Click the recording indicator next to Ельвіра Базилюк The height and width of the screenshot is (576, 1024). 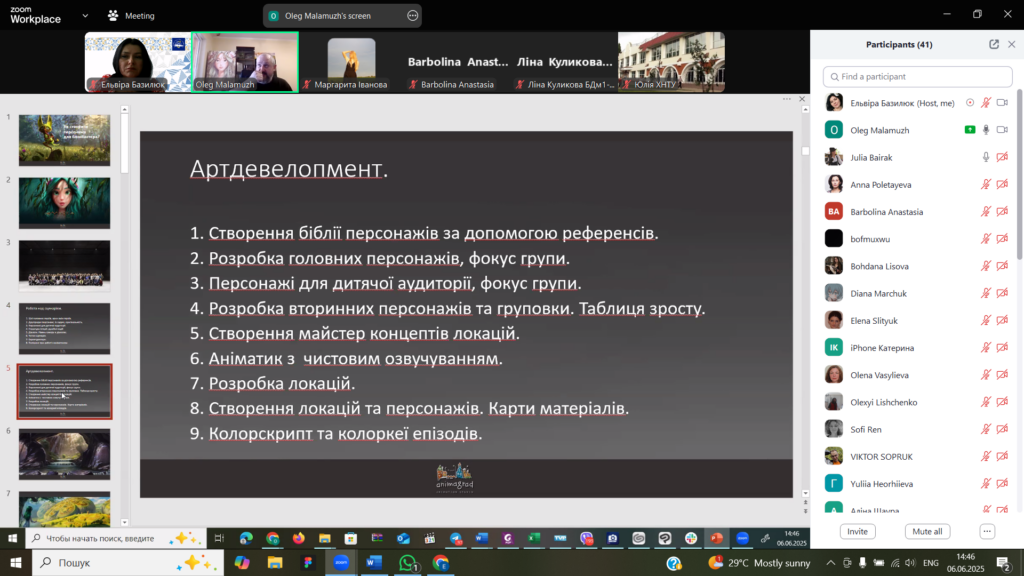970,103
